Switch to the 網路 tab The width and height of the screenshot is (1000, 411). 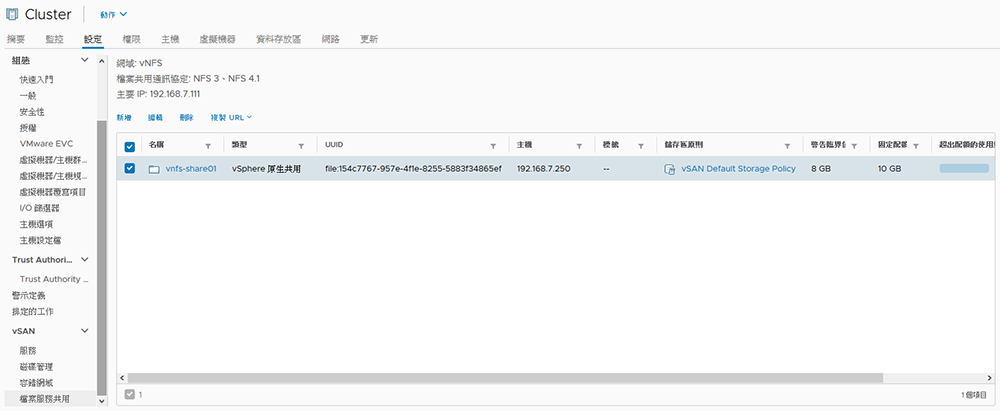coord(331,39)
